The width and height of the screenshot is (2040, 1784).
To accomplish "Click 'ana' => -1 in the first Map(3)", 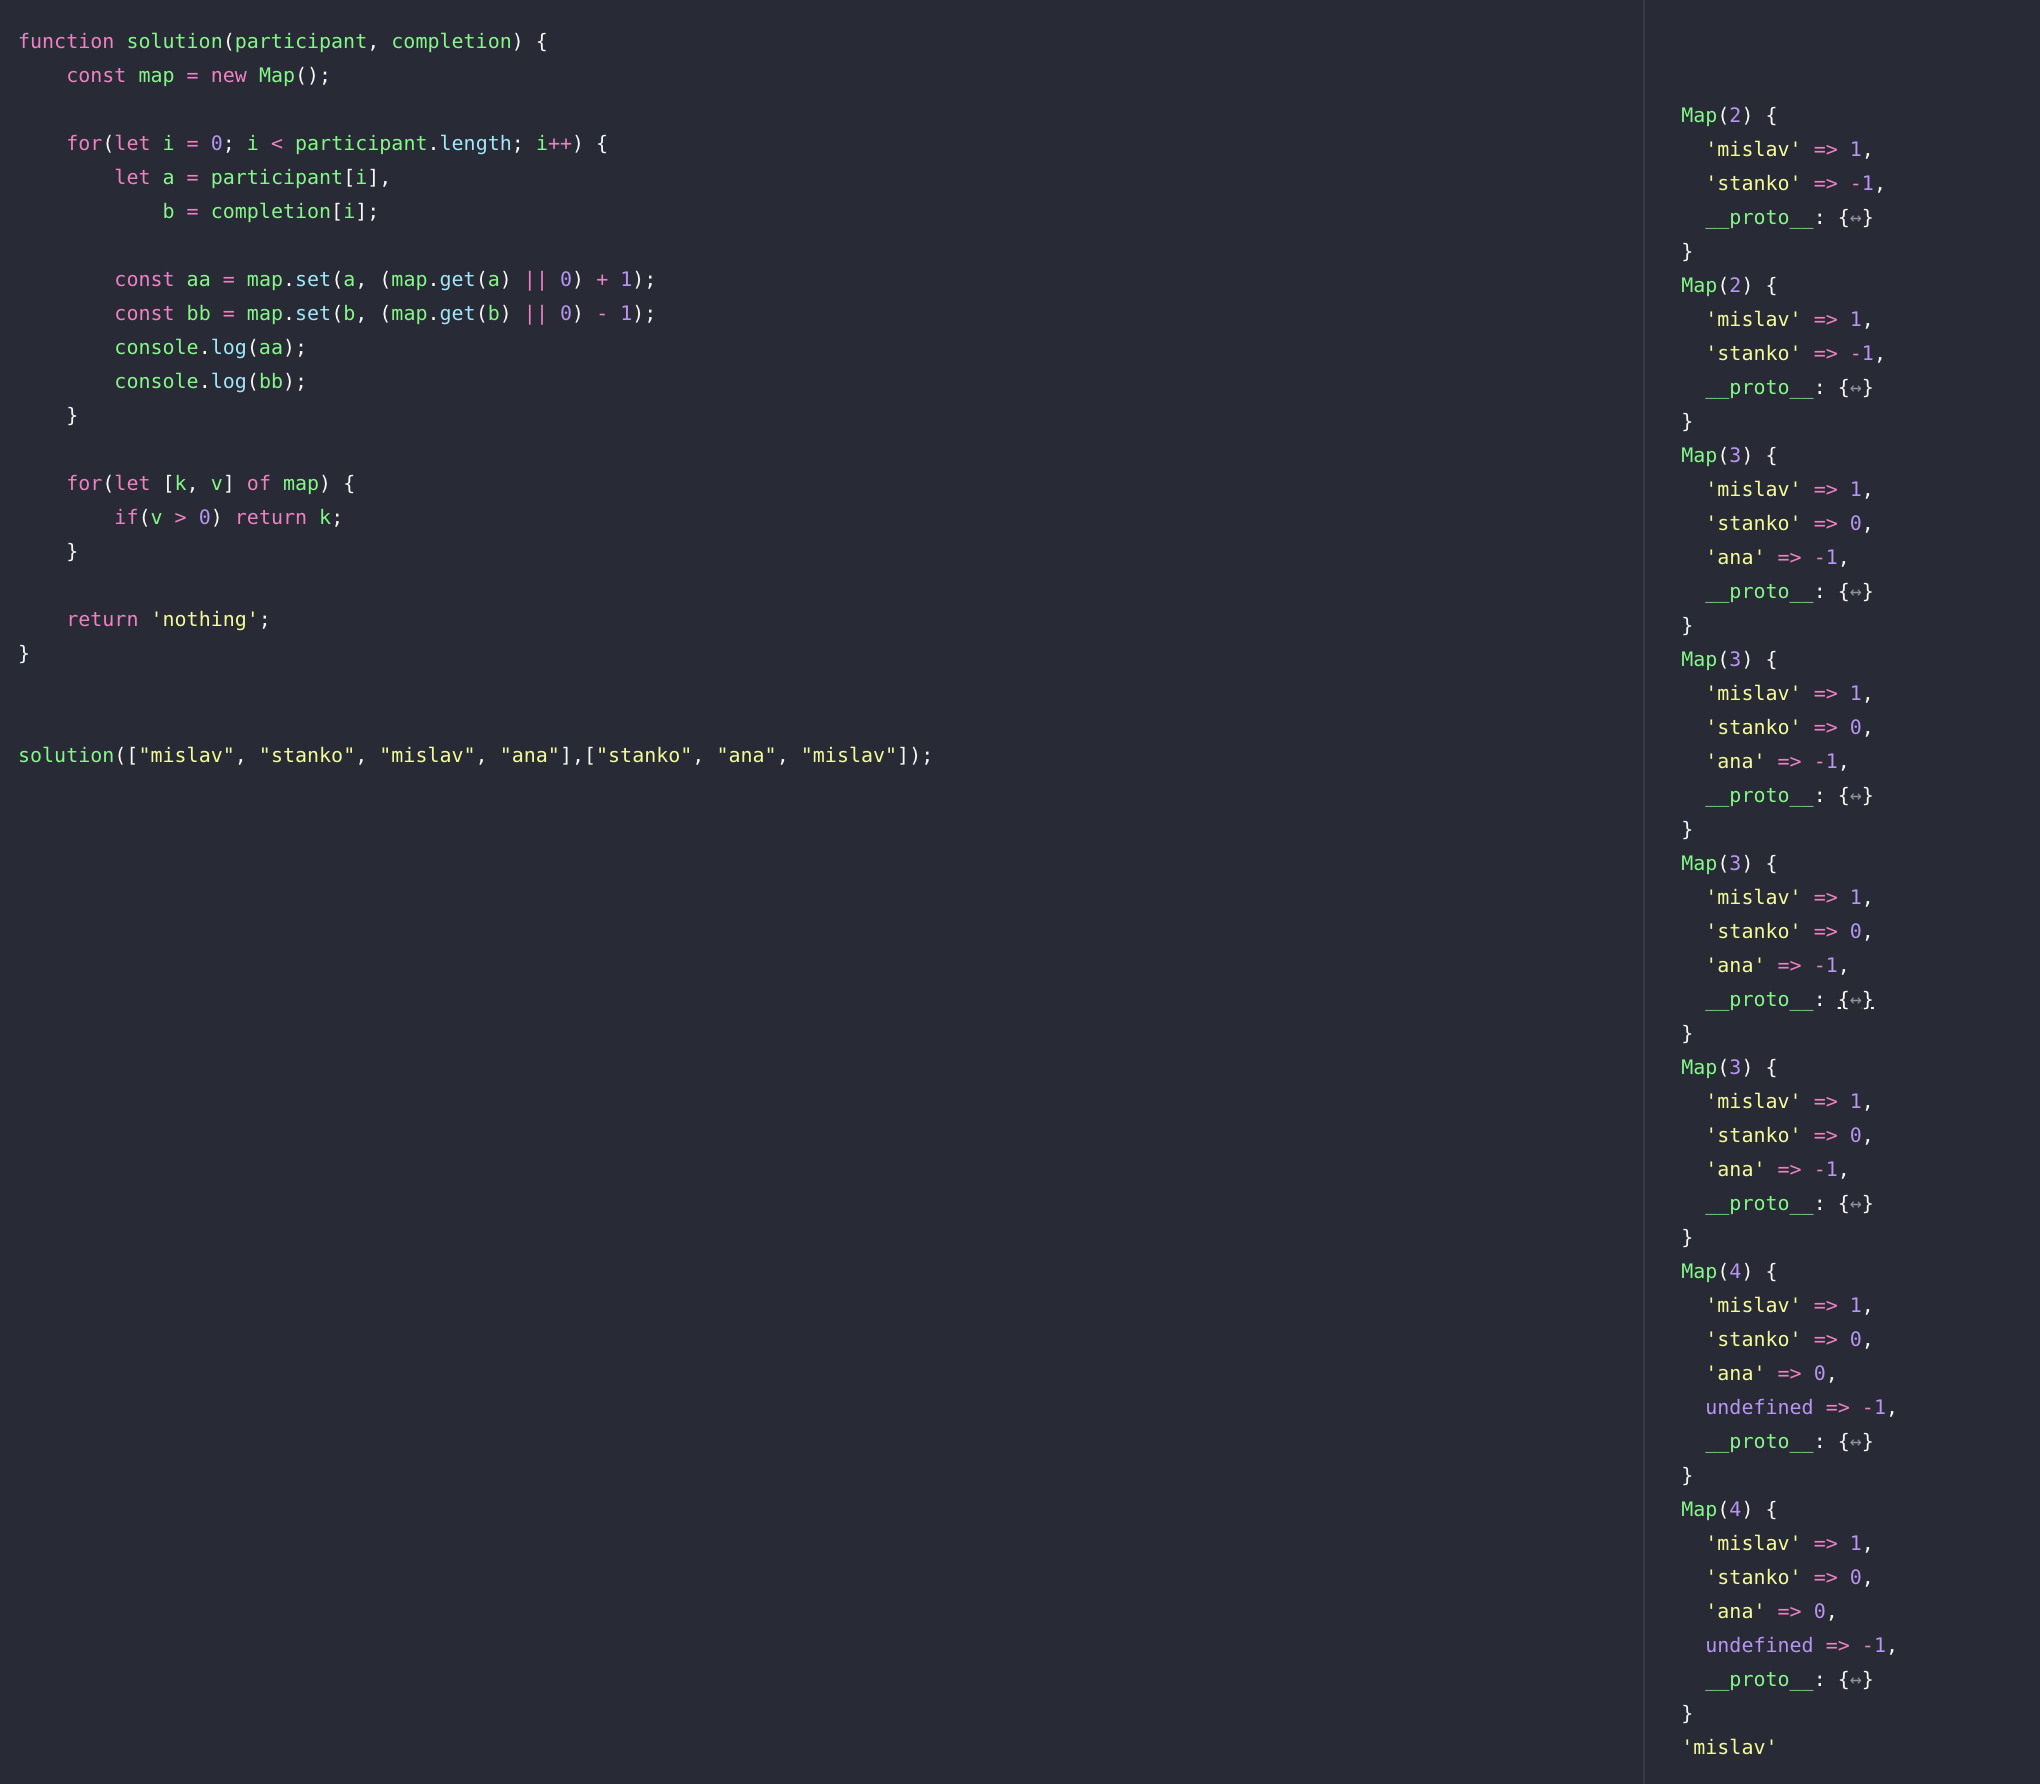I will point(1776,558).
